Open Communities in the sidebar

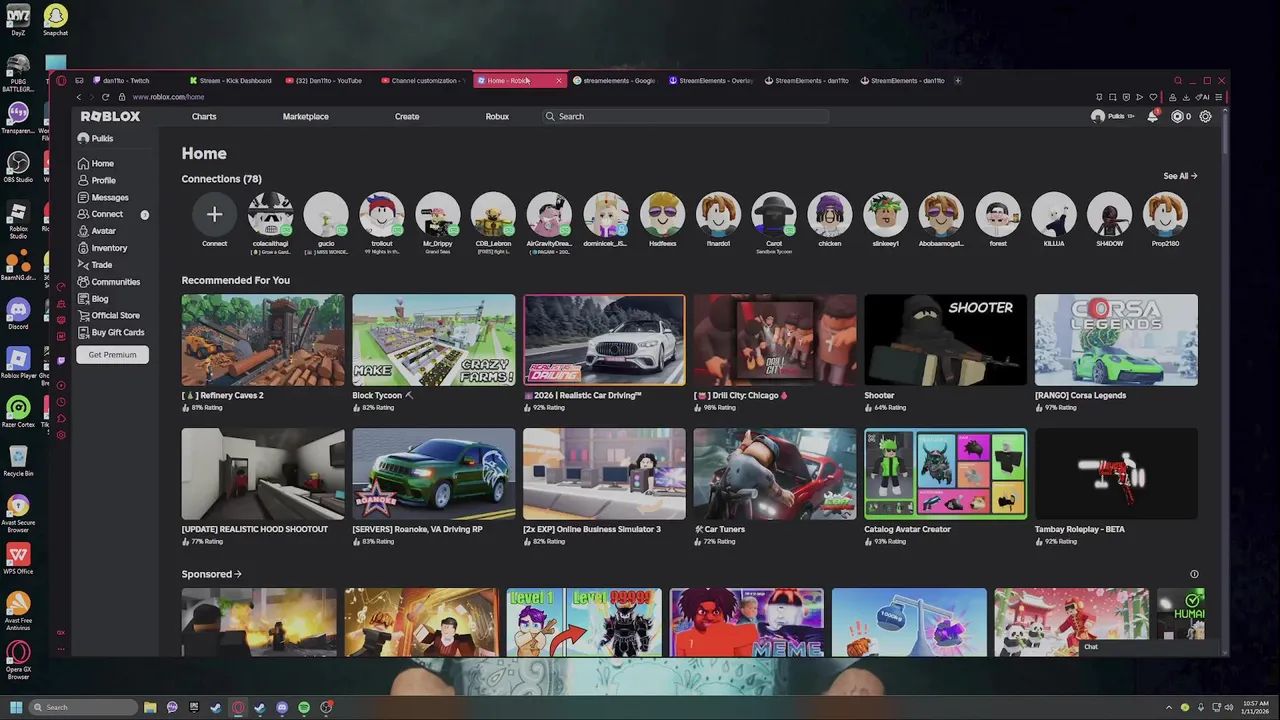[x=109, y=282]
